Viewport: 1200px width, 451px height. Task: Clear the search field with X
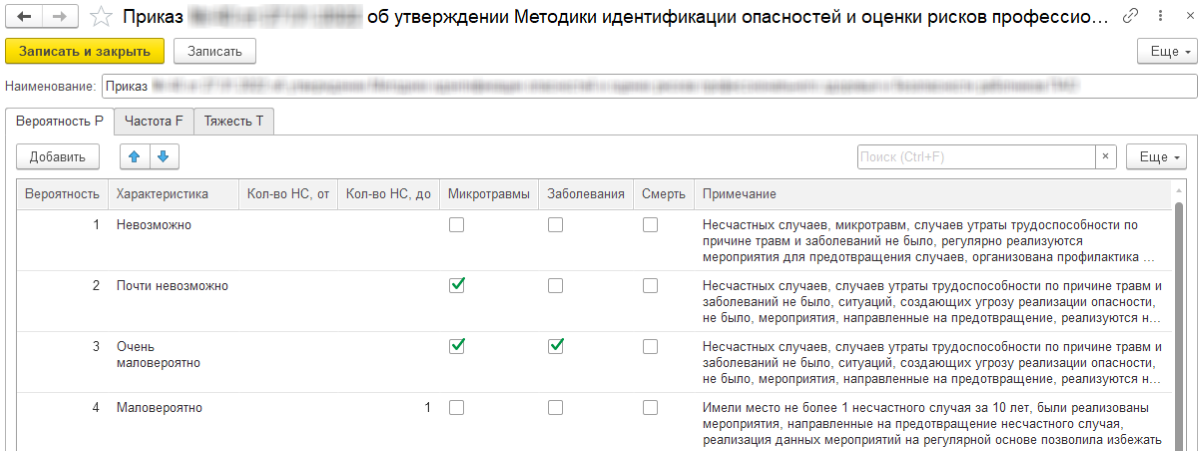coord(1105,157)
